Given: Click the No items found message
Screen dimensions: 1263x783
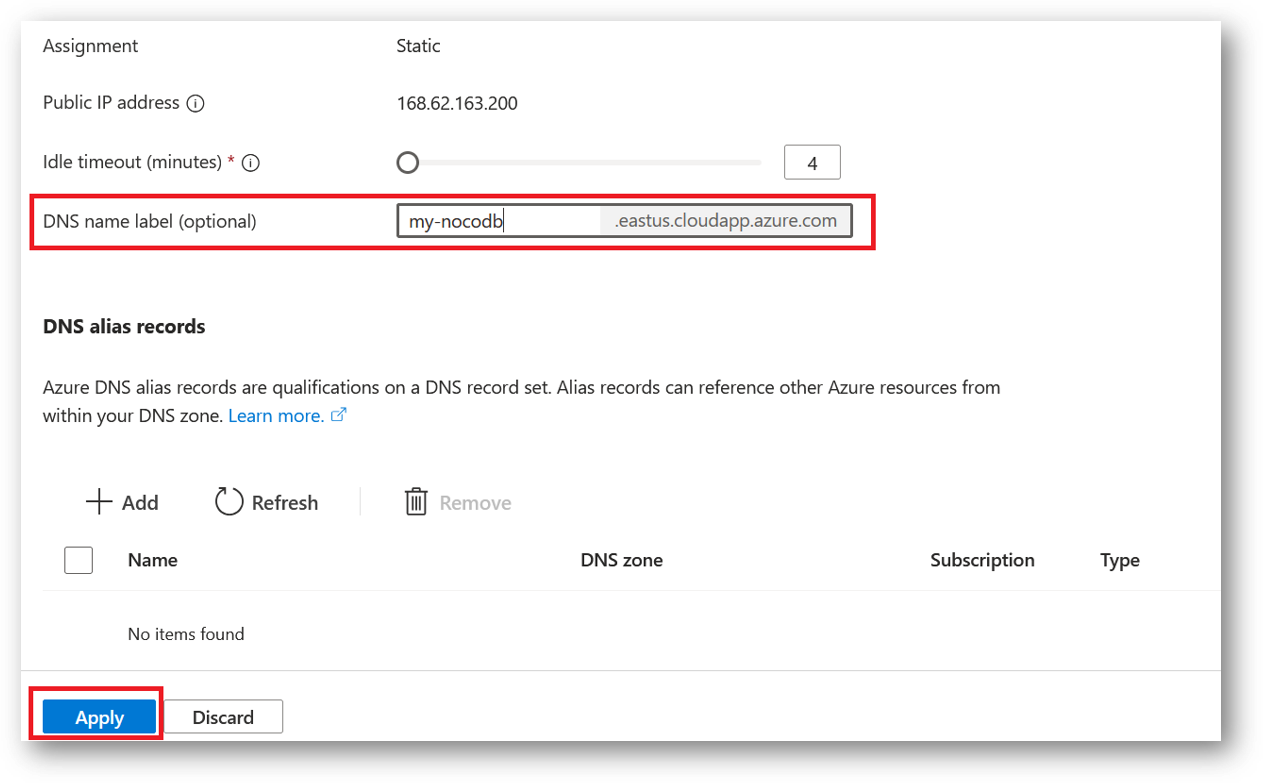Looking at the screenshot, I should [x=186, y=634].
